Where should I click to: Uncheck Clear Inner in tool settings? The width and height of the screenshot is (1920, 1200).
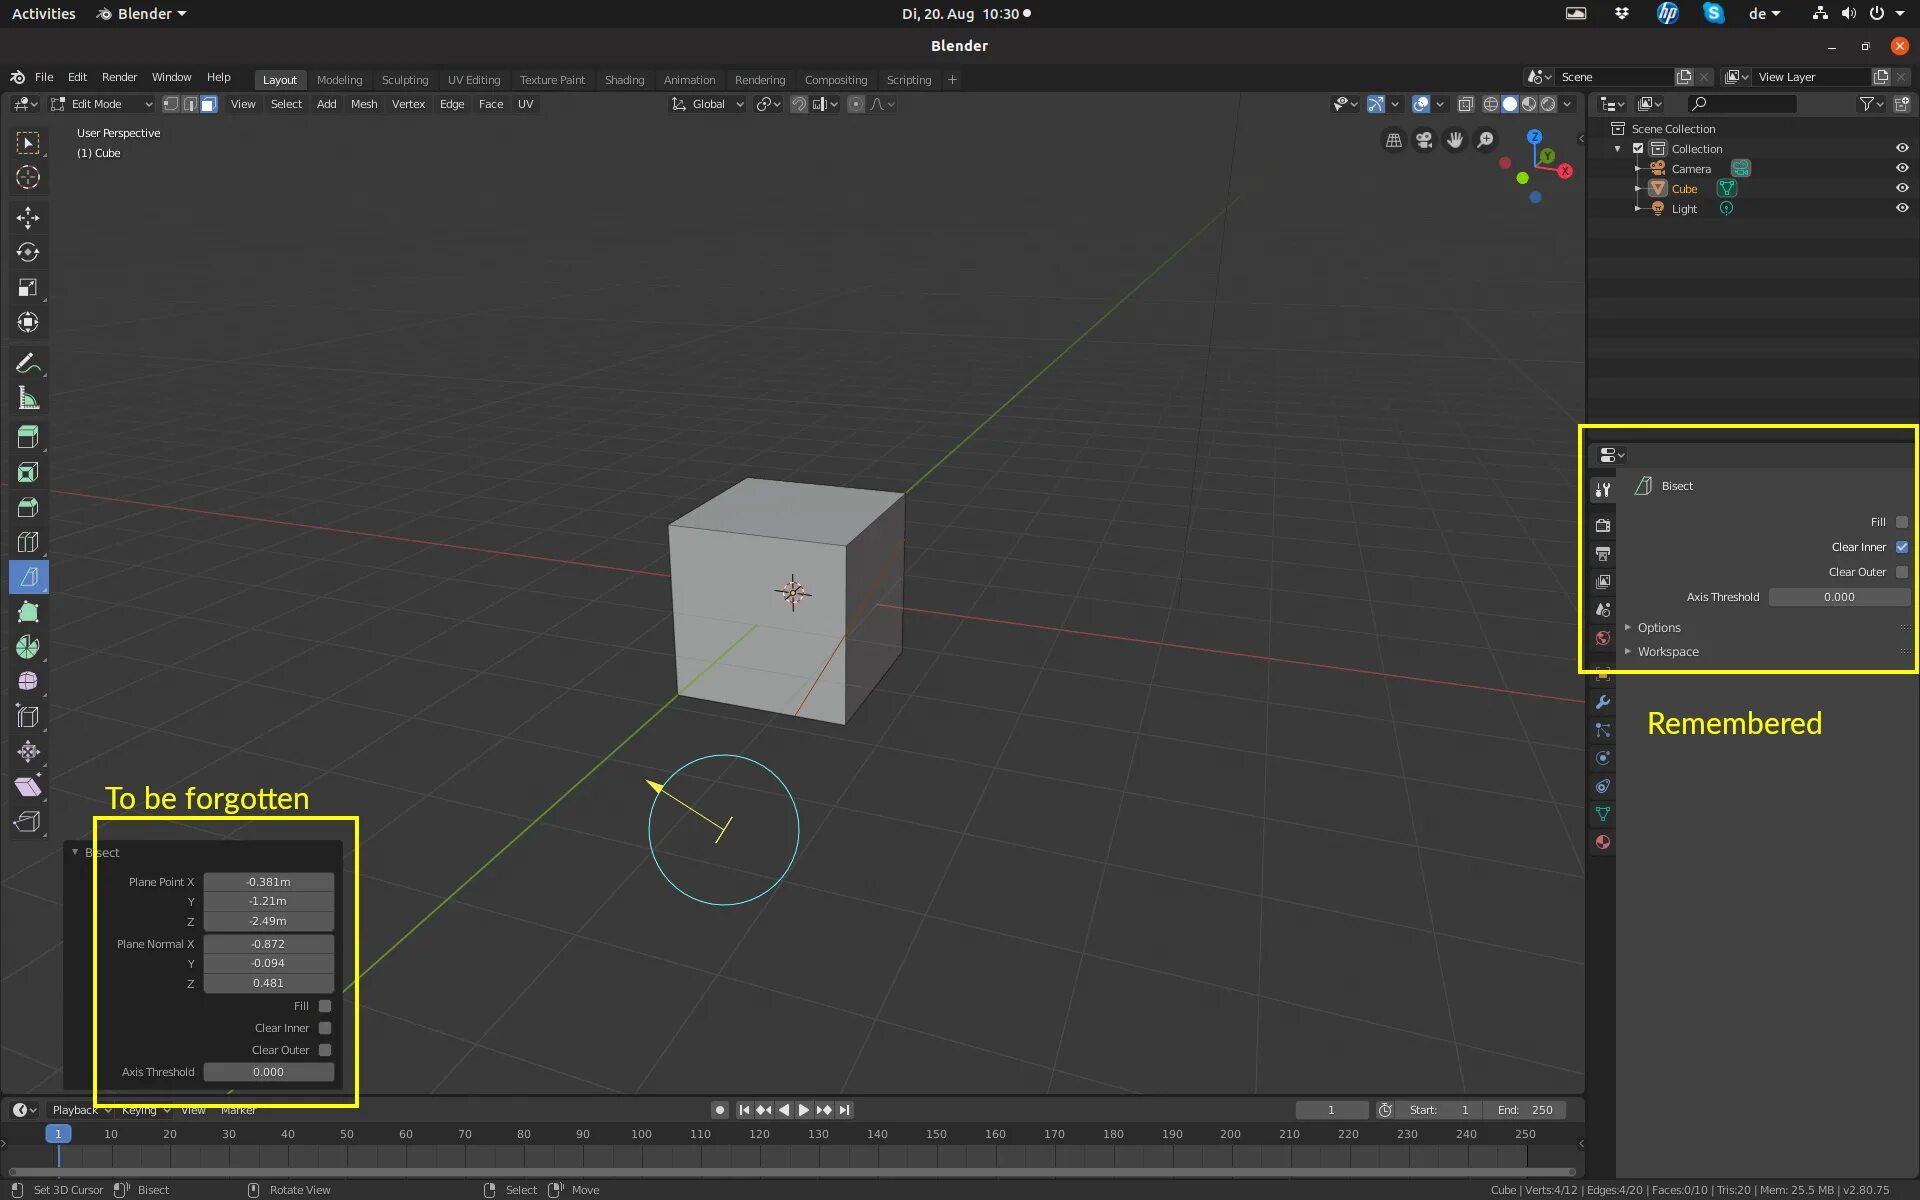(1901, 547)
